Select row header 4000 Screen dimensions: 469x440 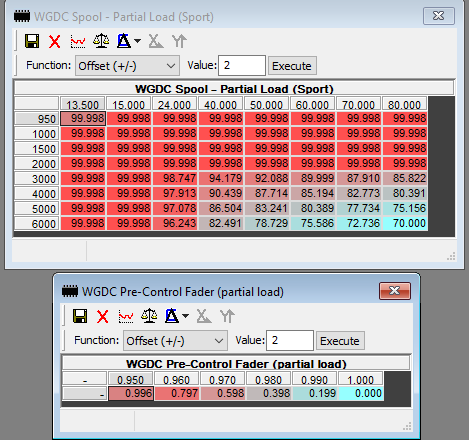point(37,194)
